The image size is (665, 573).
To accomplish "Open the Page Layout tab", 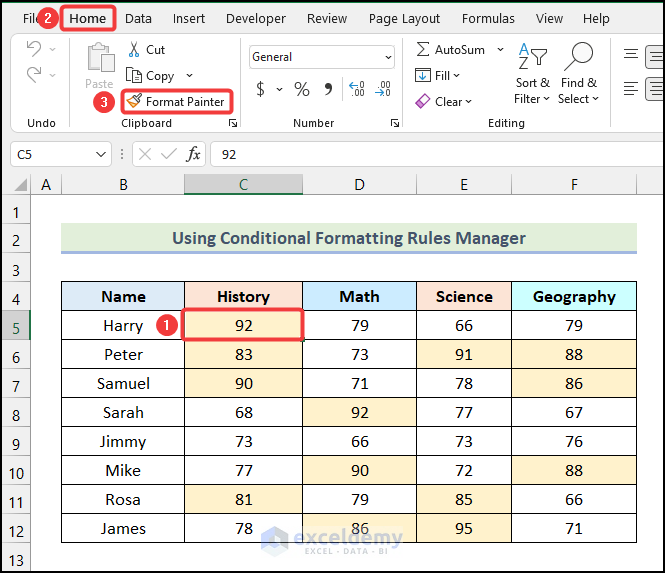I will point(404,18).
